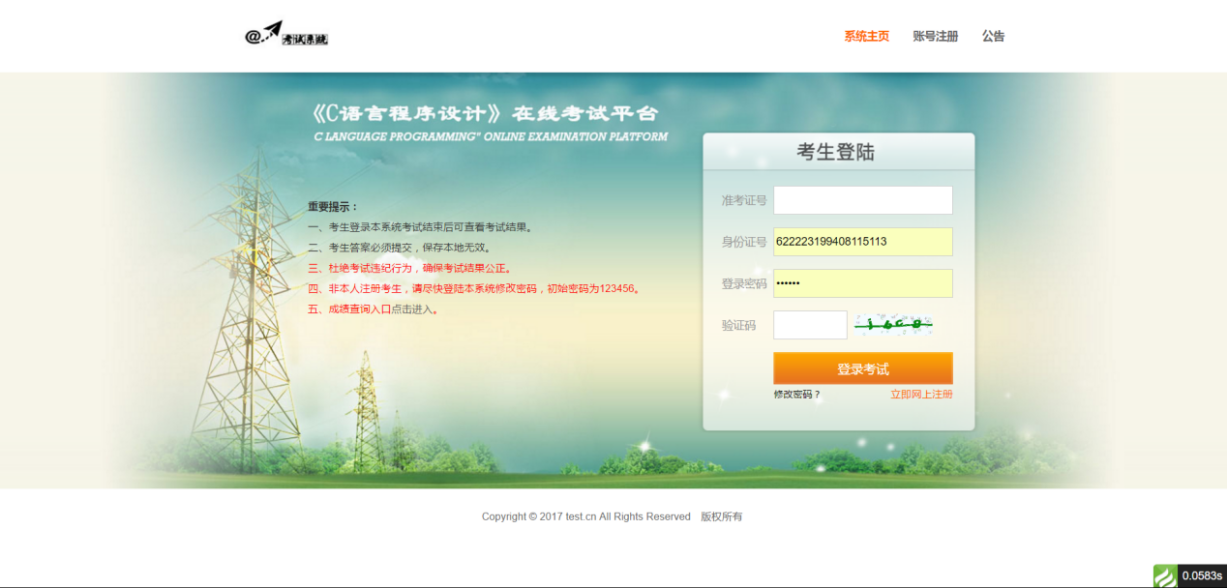Click the 登录密码 password field

(x=864, y=283)
